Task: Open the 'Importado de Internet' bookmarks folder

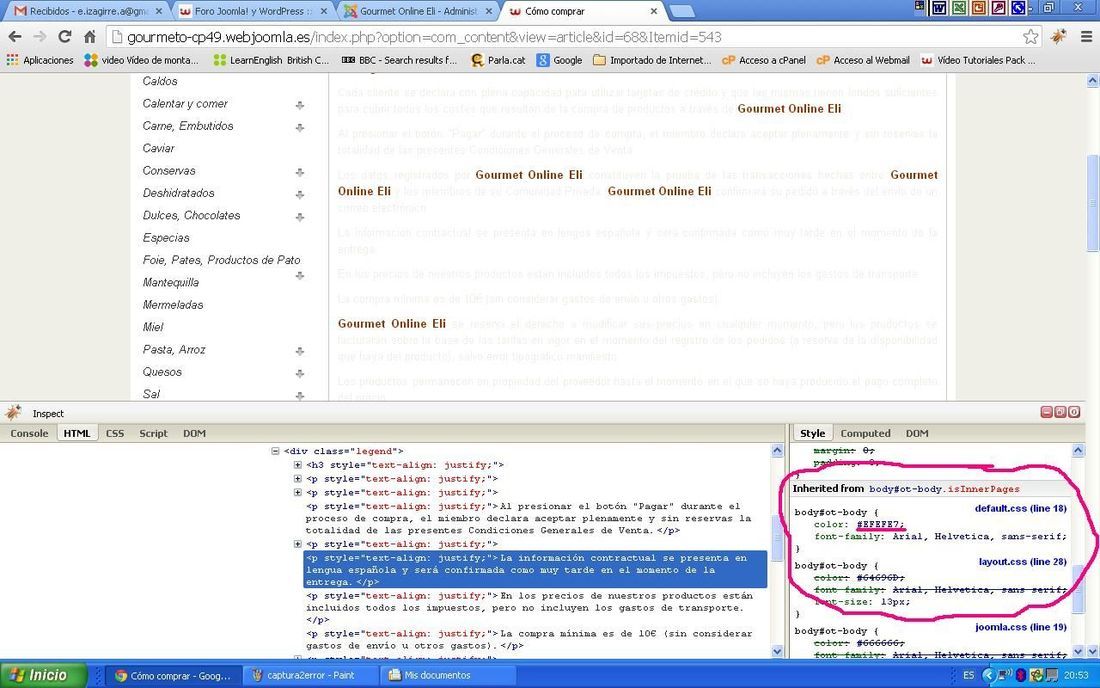Action: pos(652,60)
